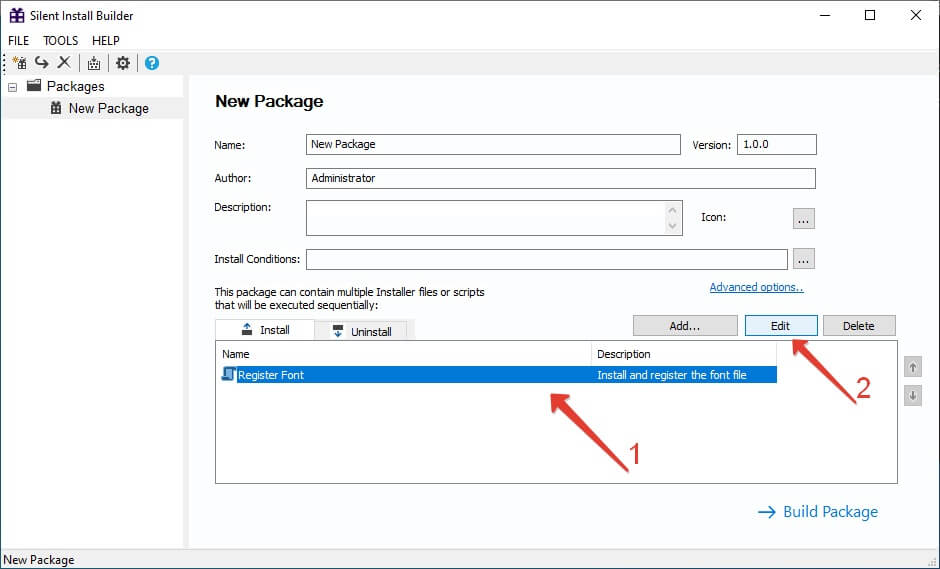Focus the Install Conditions field
The width and height of the screenshot is (940, 569).
click(x=547, y=259)
